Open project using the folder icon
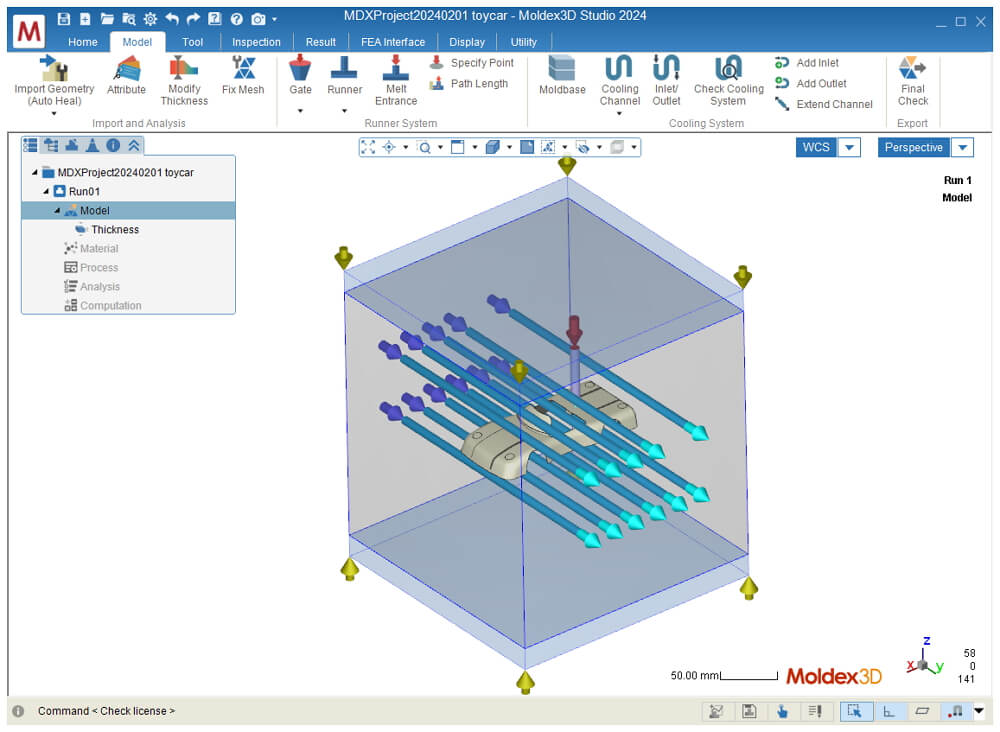The width and height of the screenshot is (1000, 732). [107, 18]
